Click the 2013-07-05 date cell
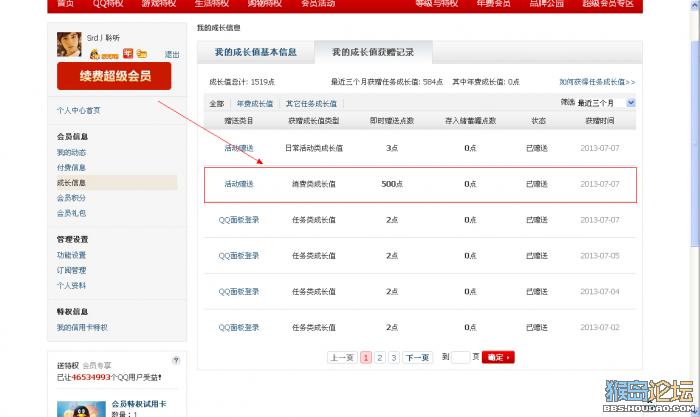The width and height of the screenshot is (700, 417). point(600,255)
